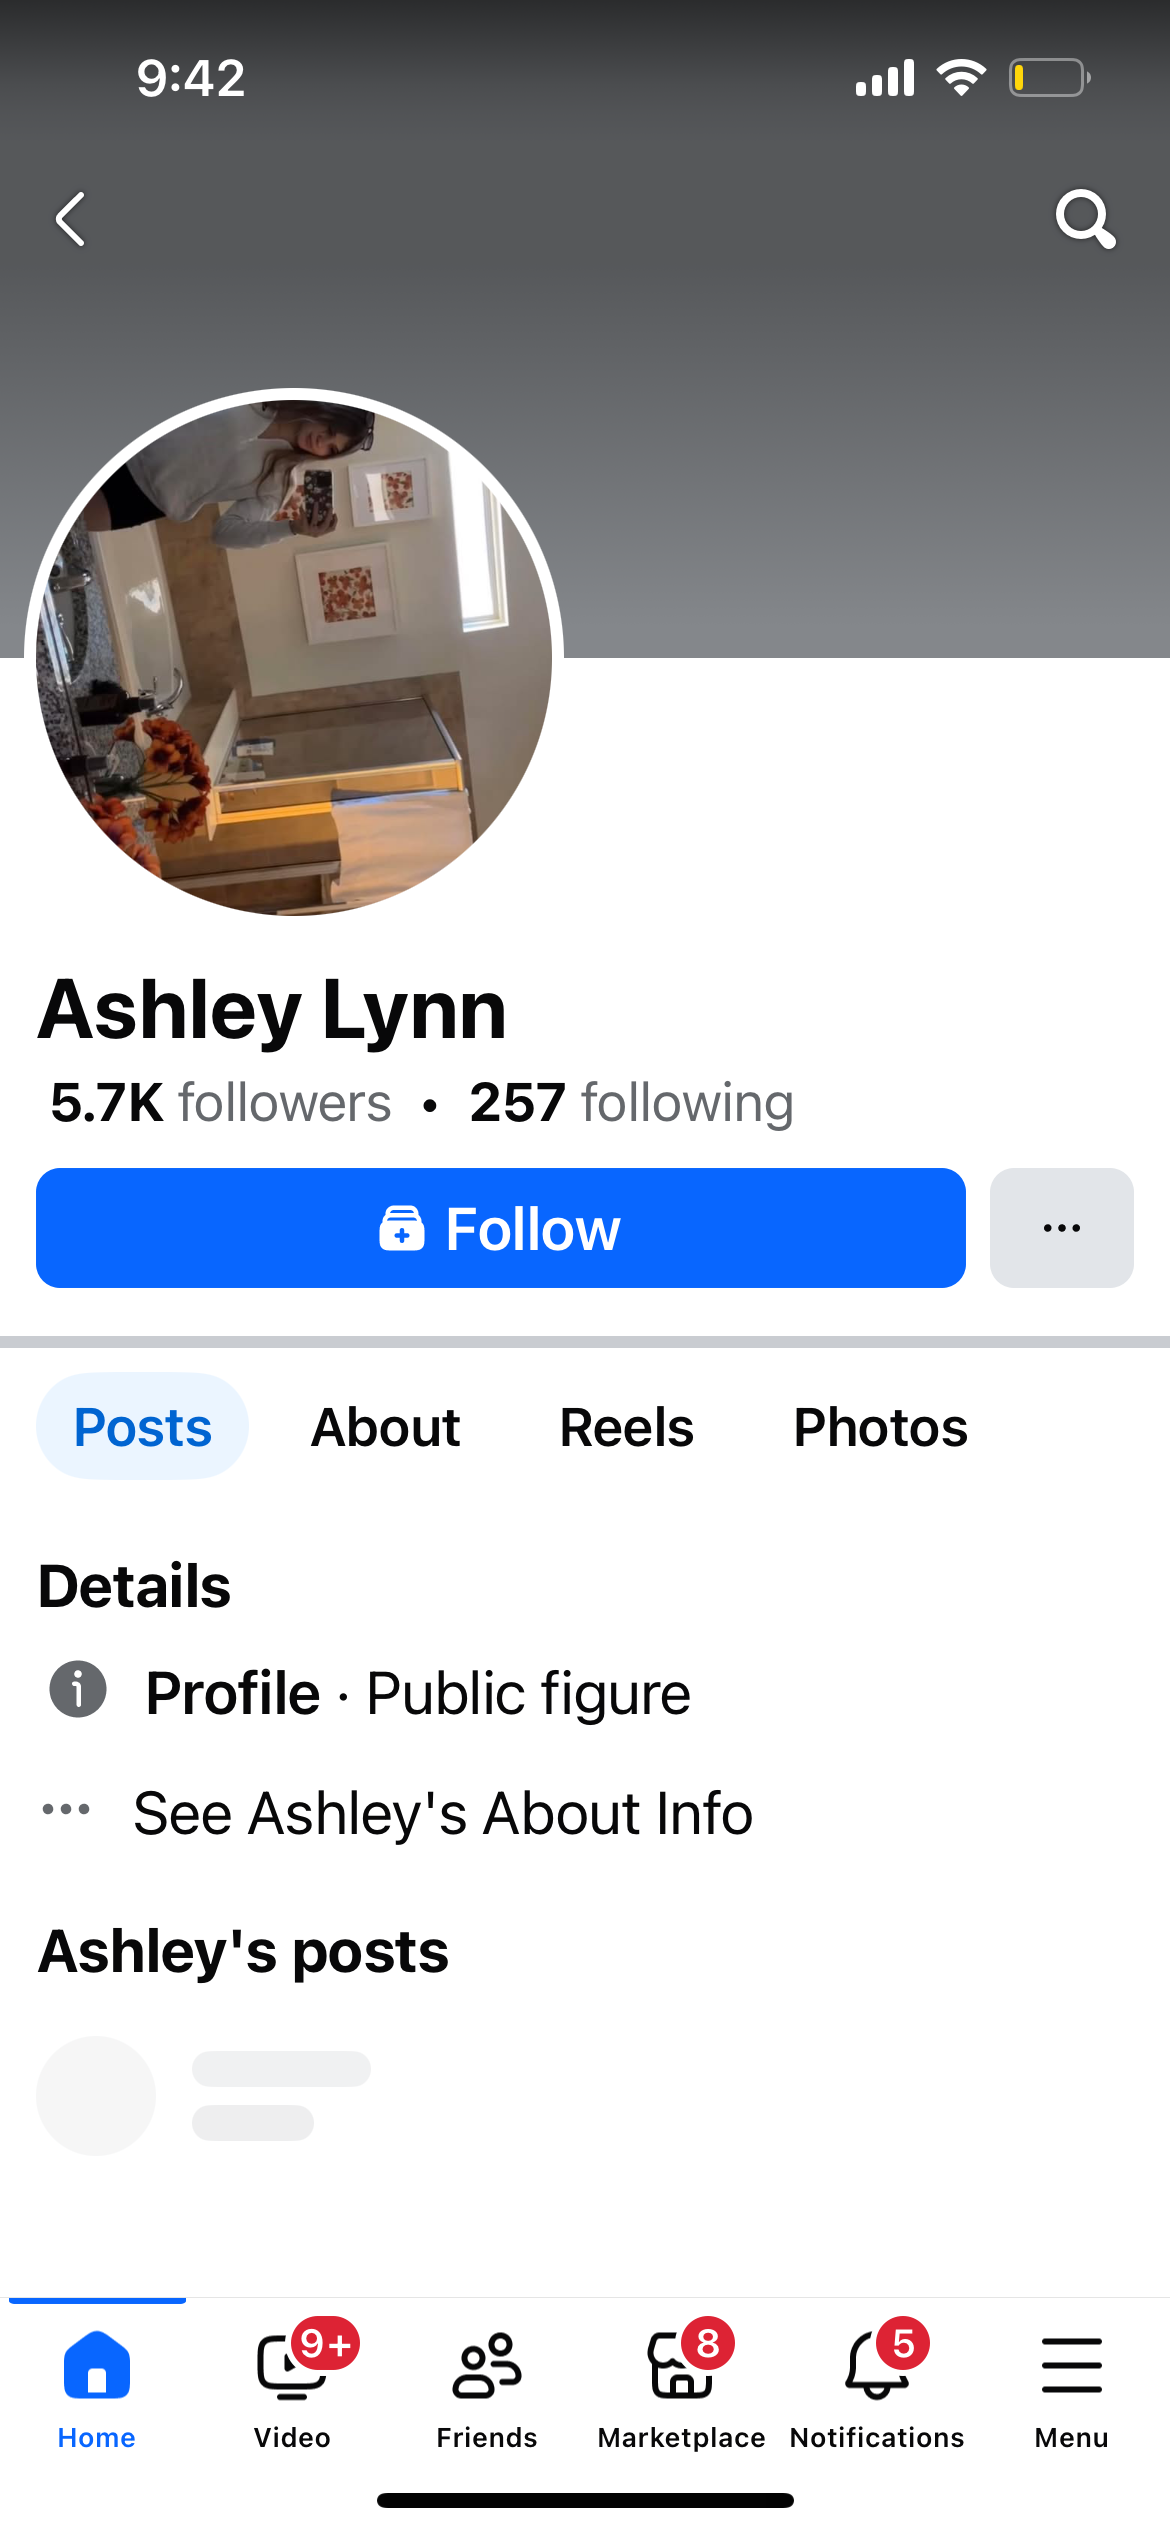Open the Menu hamburger icon

coord(1072,2365)
